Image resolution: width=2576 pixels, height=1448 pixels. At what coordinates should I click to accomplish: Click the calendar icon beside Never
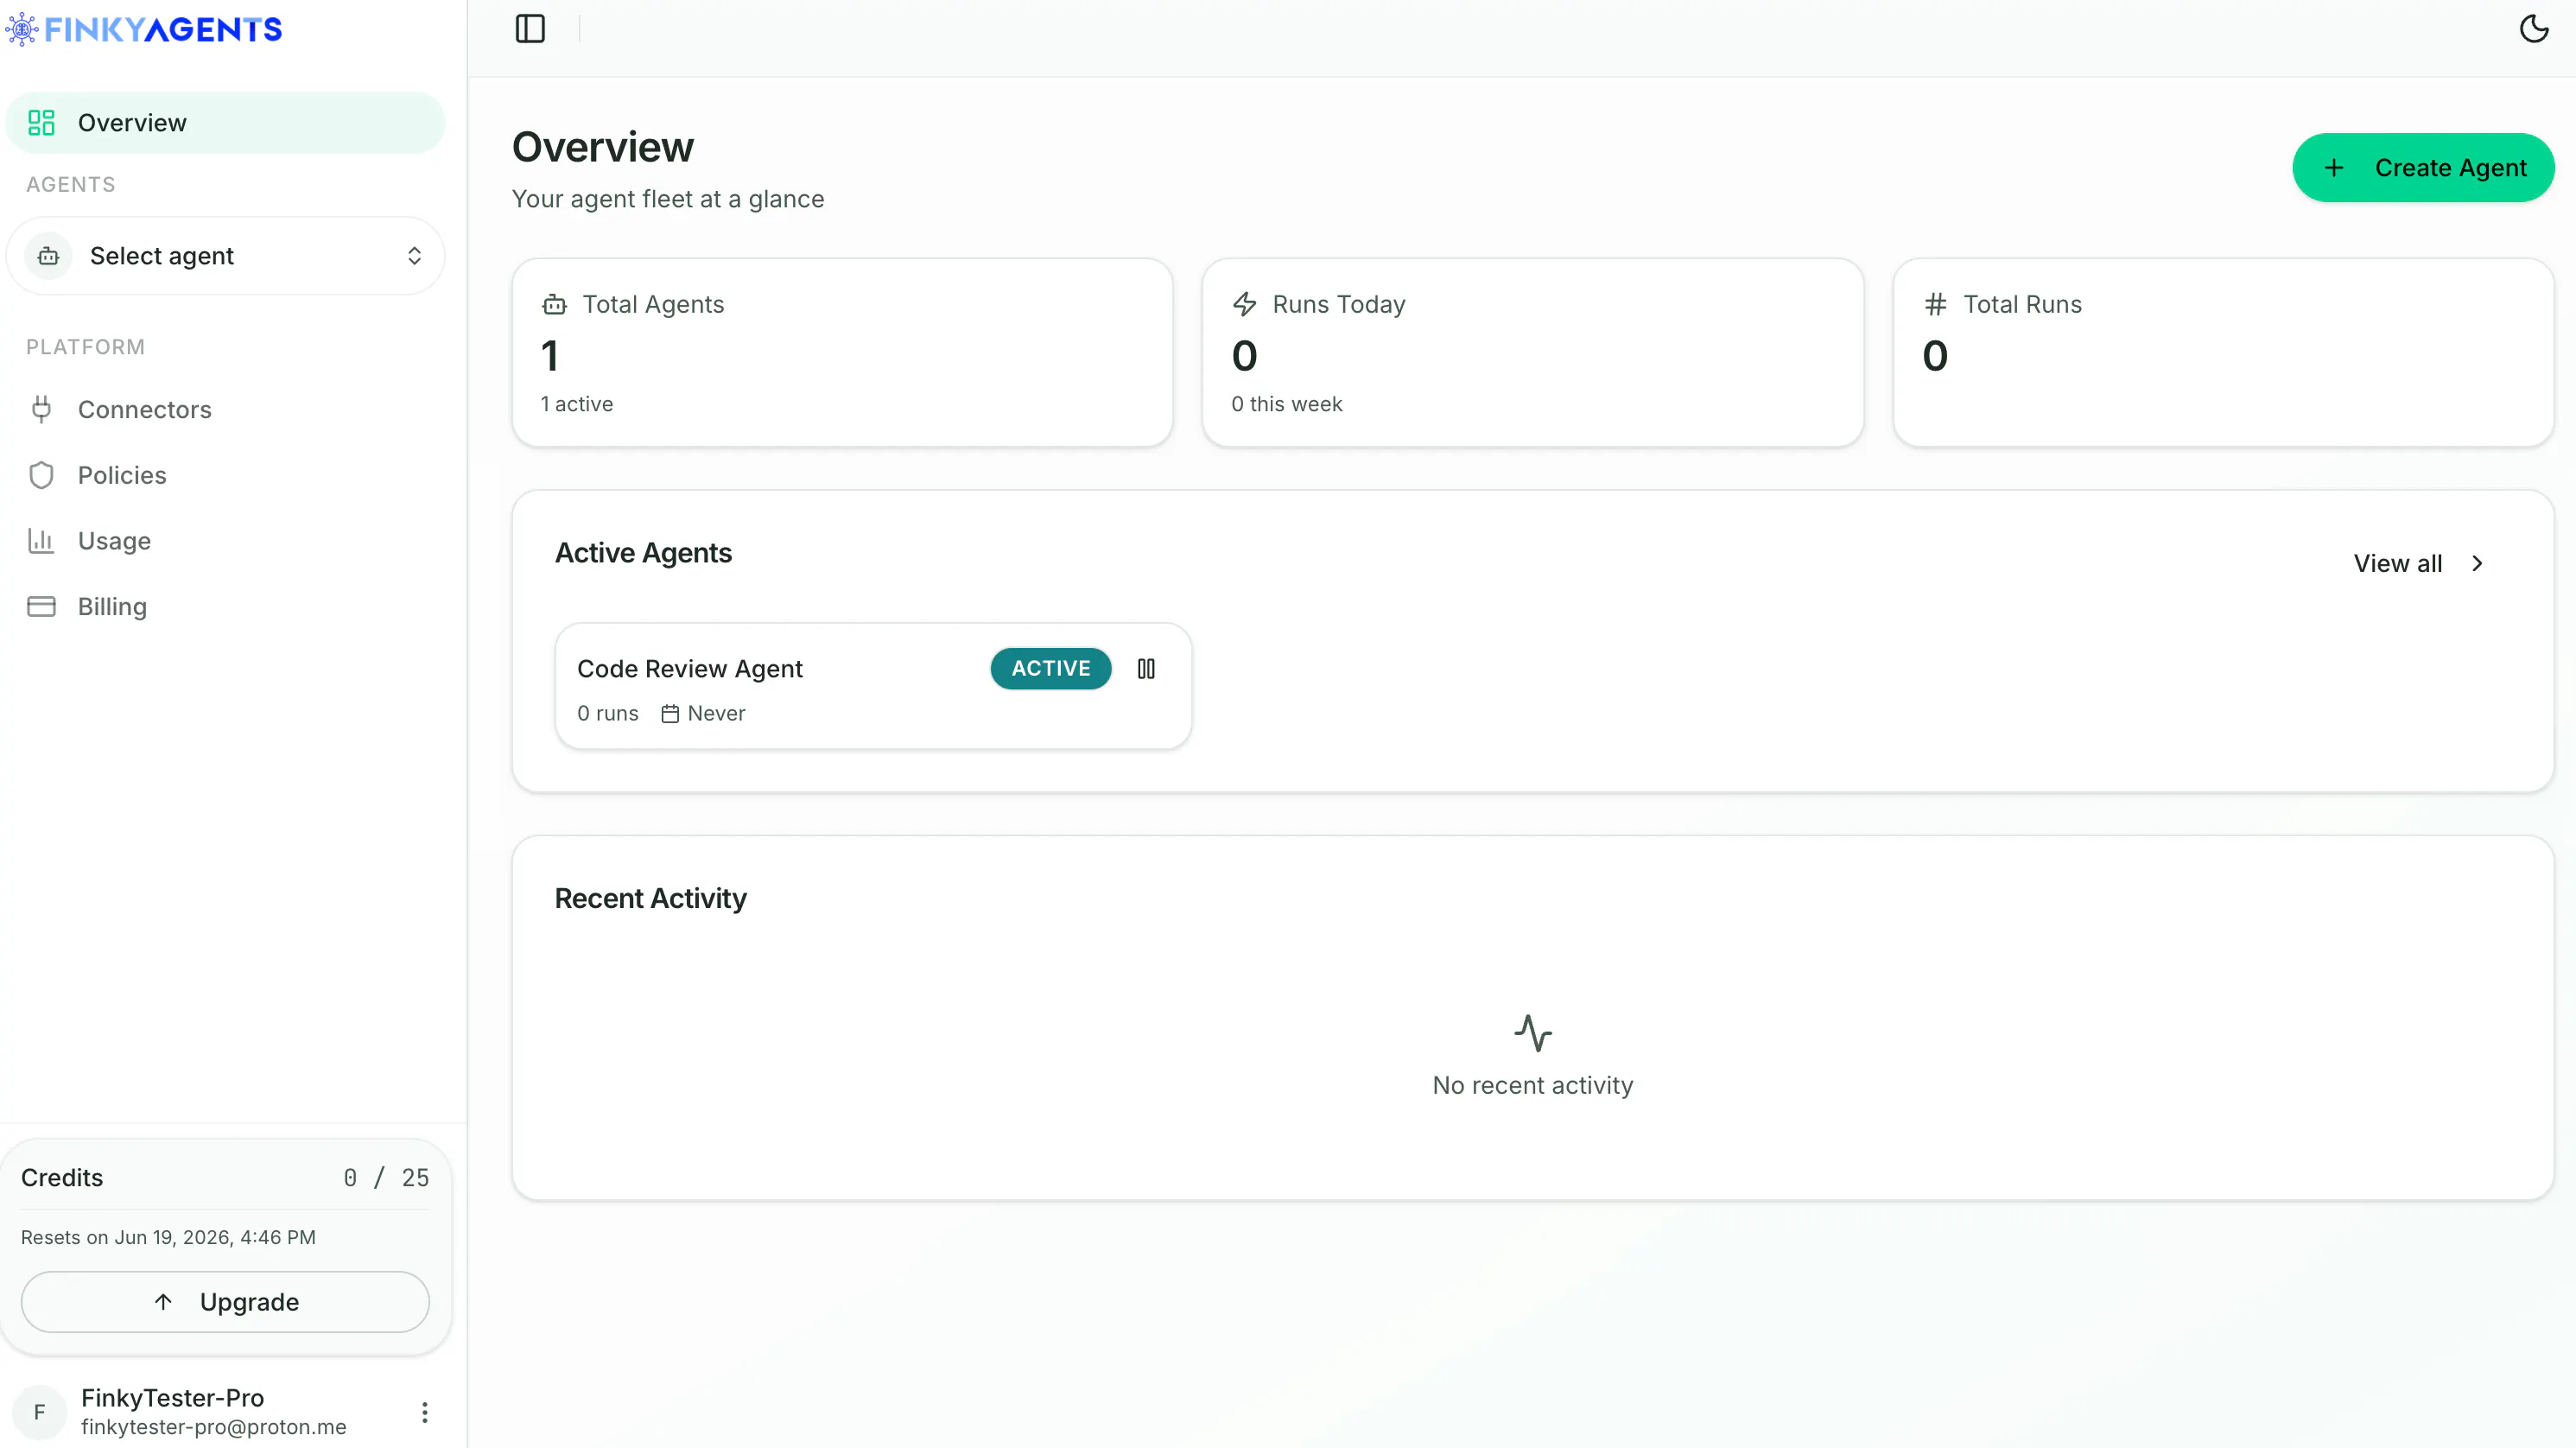coord(670,714)
